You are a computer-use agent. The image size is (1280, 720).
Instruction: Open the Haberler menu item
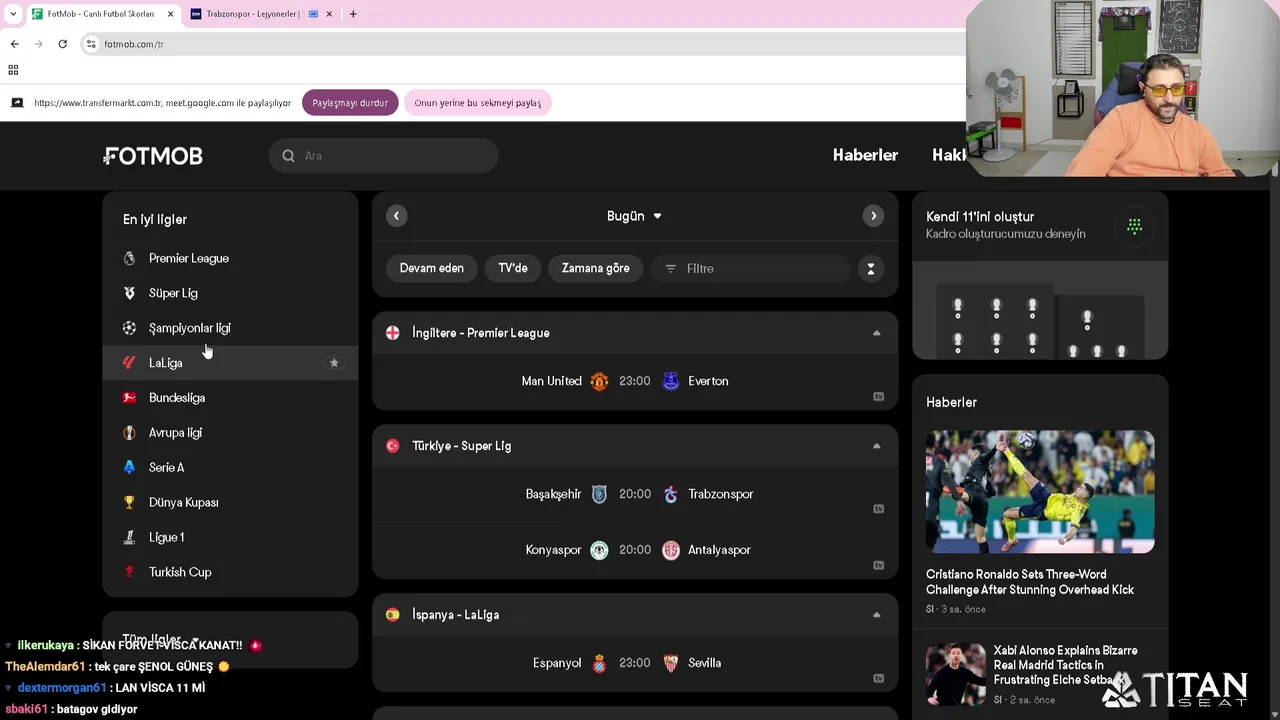point(865,155)
